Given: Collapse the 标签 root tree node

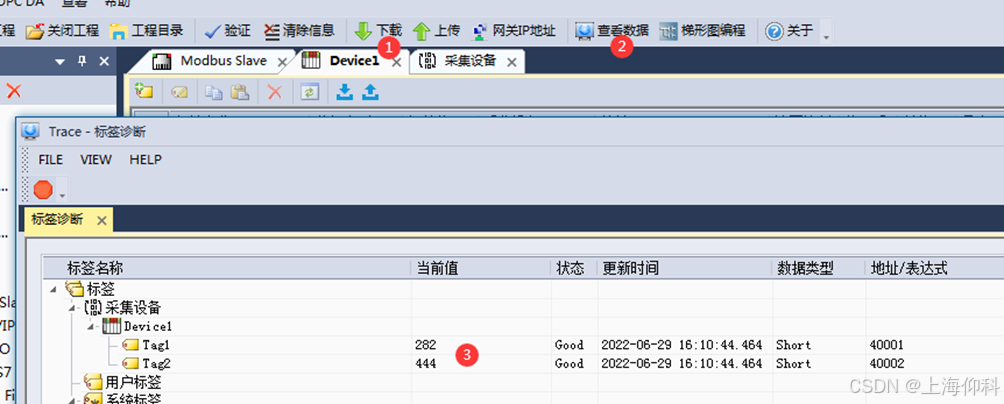Looking at the screenshot, I should 52,289.
